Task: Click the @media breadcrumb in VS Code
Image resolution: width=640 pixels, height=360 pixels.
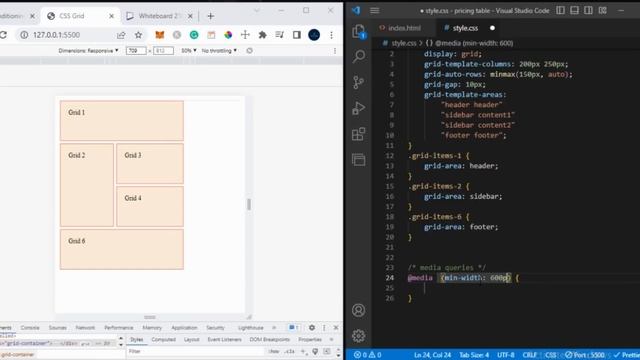Action: (x=469, y=43)
